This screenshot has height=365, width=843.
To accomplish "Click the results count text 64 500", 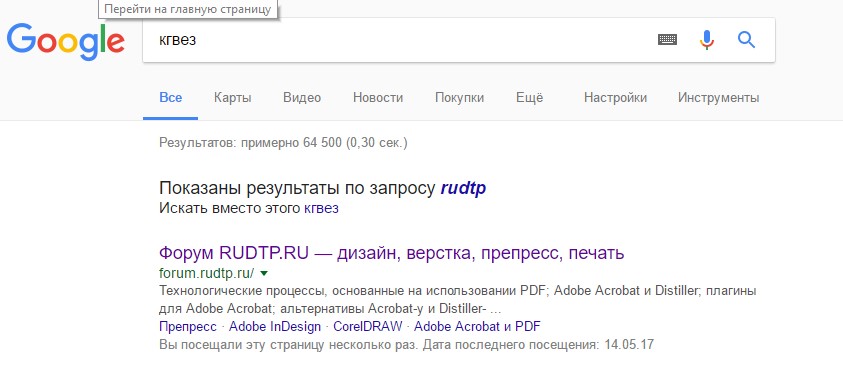I will click(x=322, y=144).
